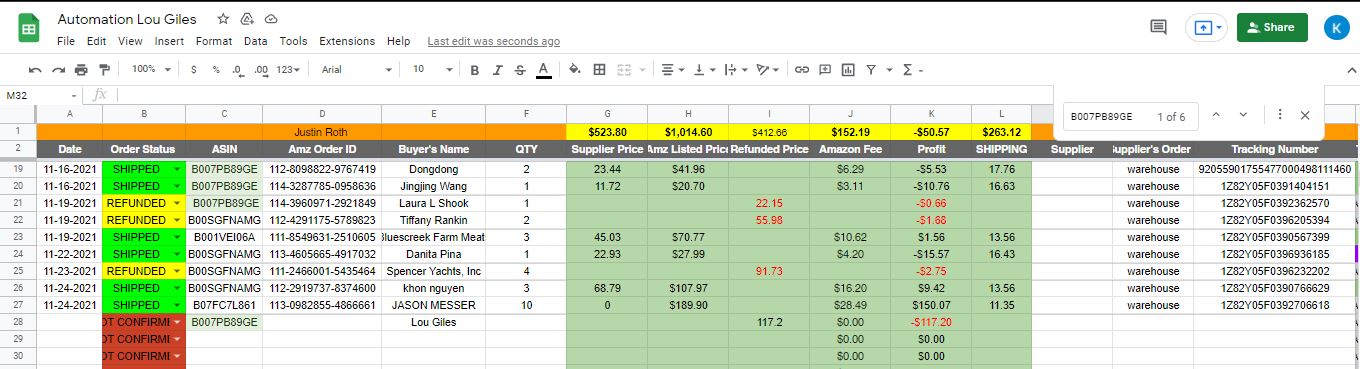Star the Automation Lou Giles document
This screenshot has height=369, width=1360.
(222, 19)
